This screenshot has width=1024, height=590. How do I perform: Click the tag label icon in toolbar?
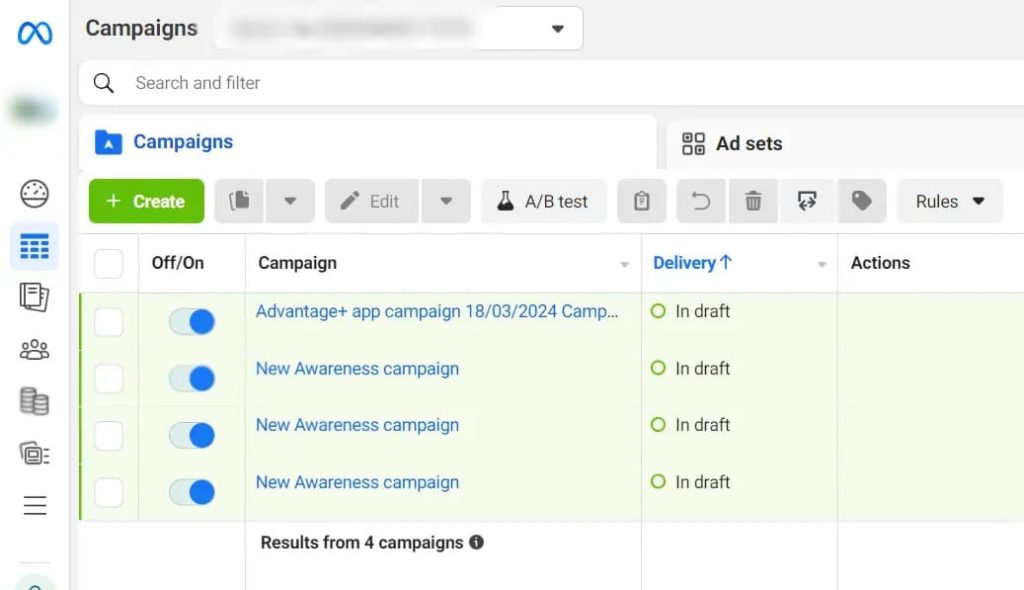861,201
